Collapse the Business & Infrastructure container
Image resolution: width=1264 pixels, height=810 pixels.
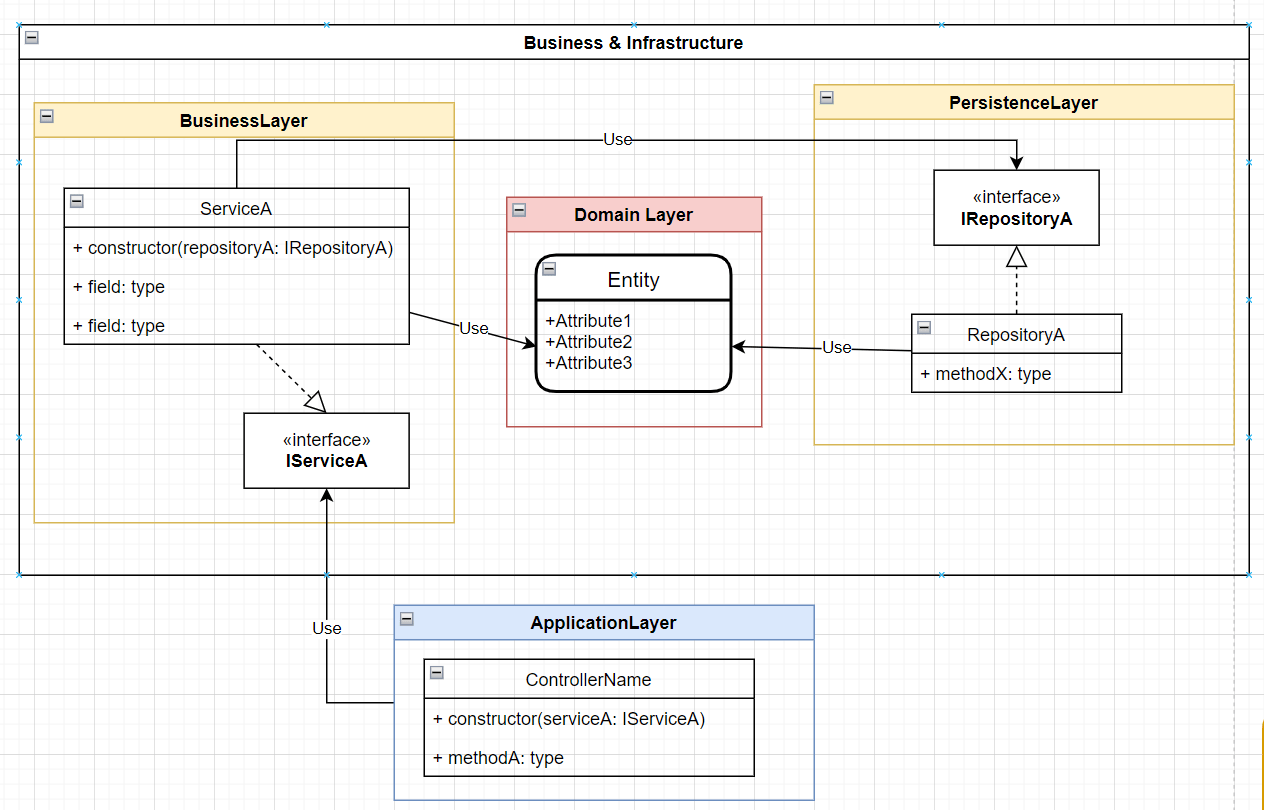(x=31, y=38)
